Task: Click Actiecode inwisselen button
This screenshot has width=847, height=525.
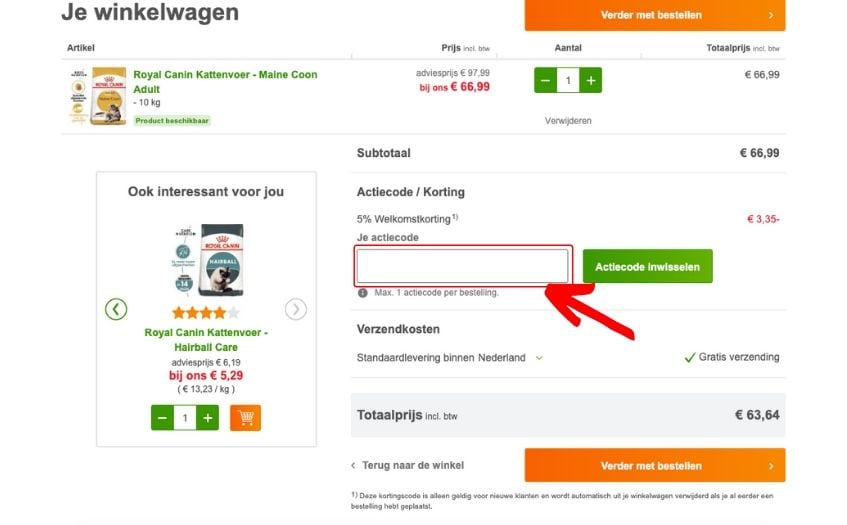Action: 647,266
